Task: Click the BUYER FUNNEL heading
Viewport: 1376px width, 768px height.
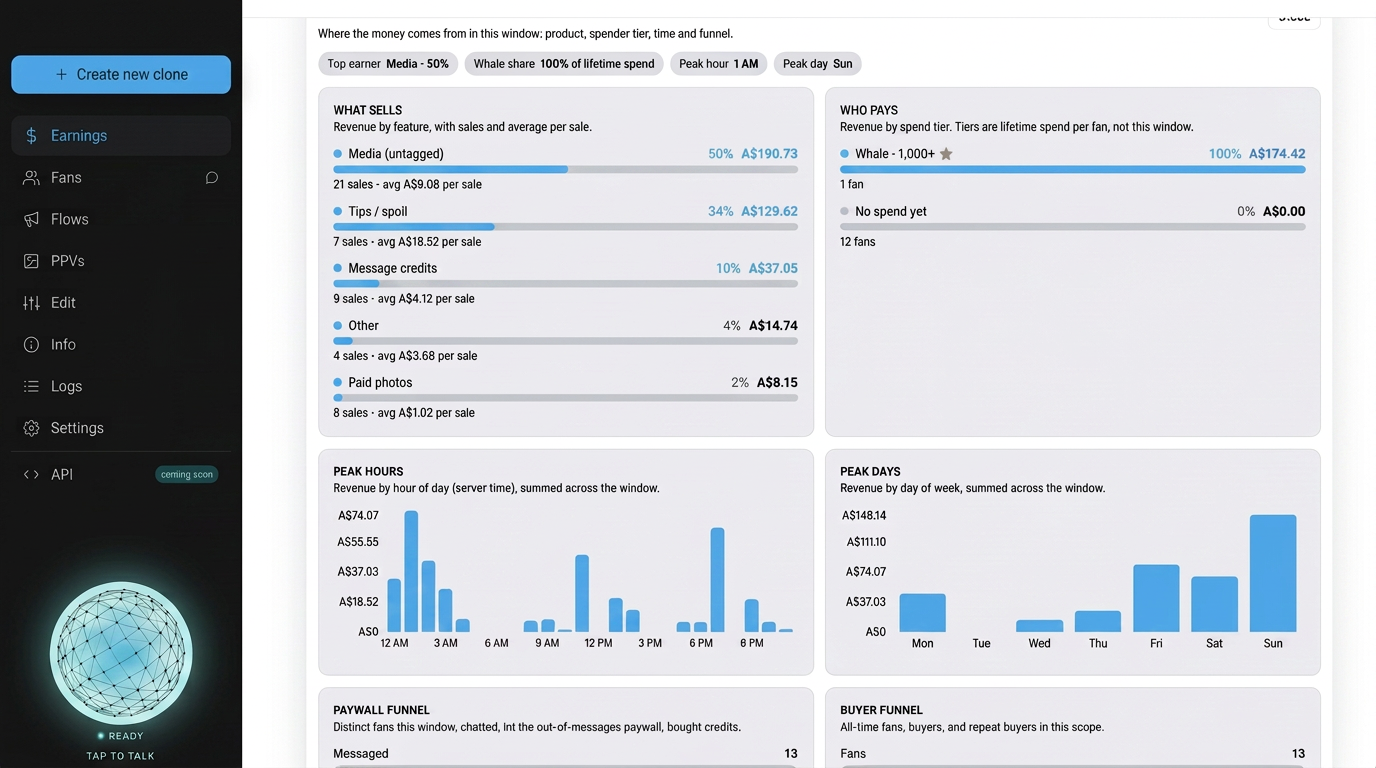Action: tap(880, 711)
